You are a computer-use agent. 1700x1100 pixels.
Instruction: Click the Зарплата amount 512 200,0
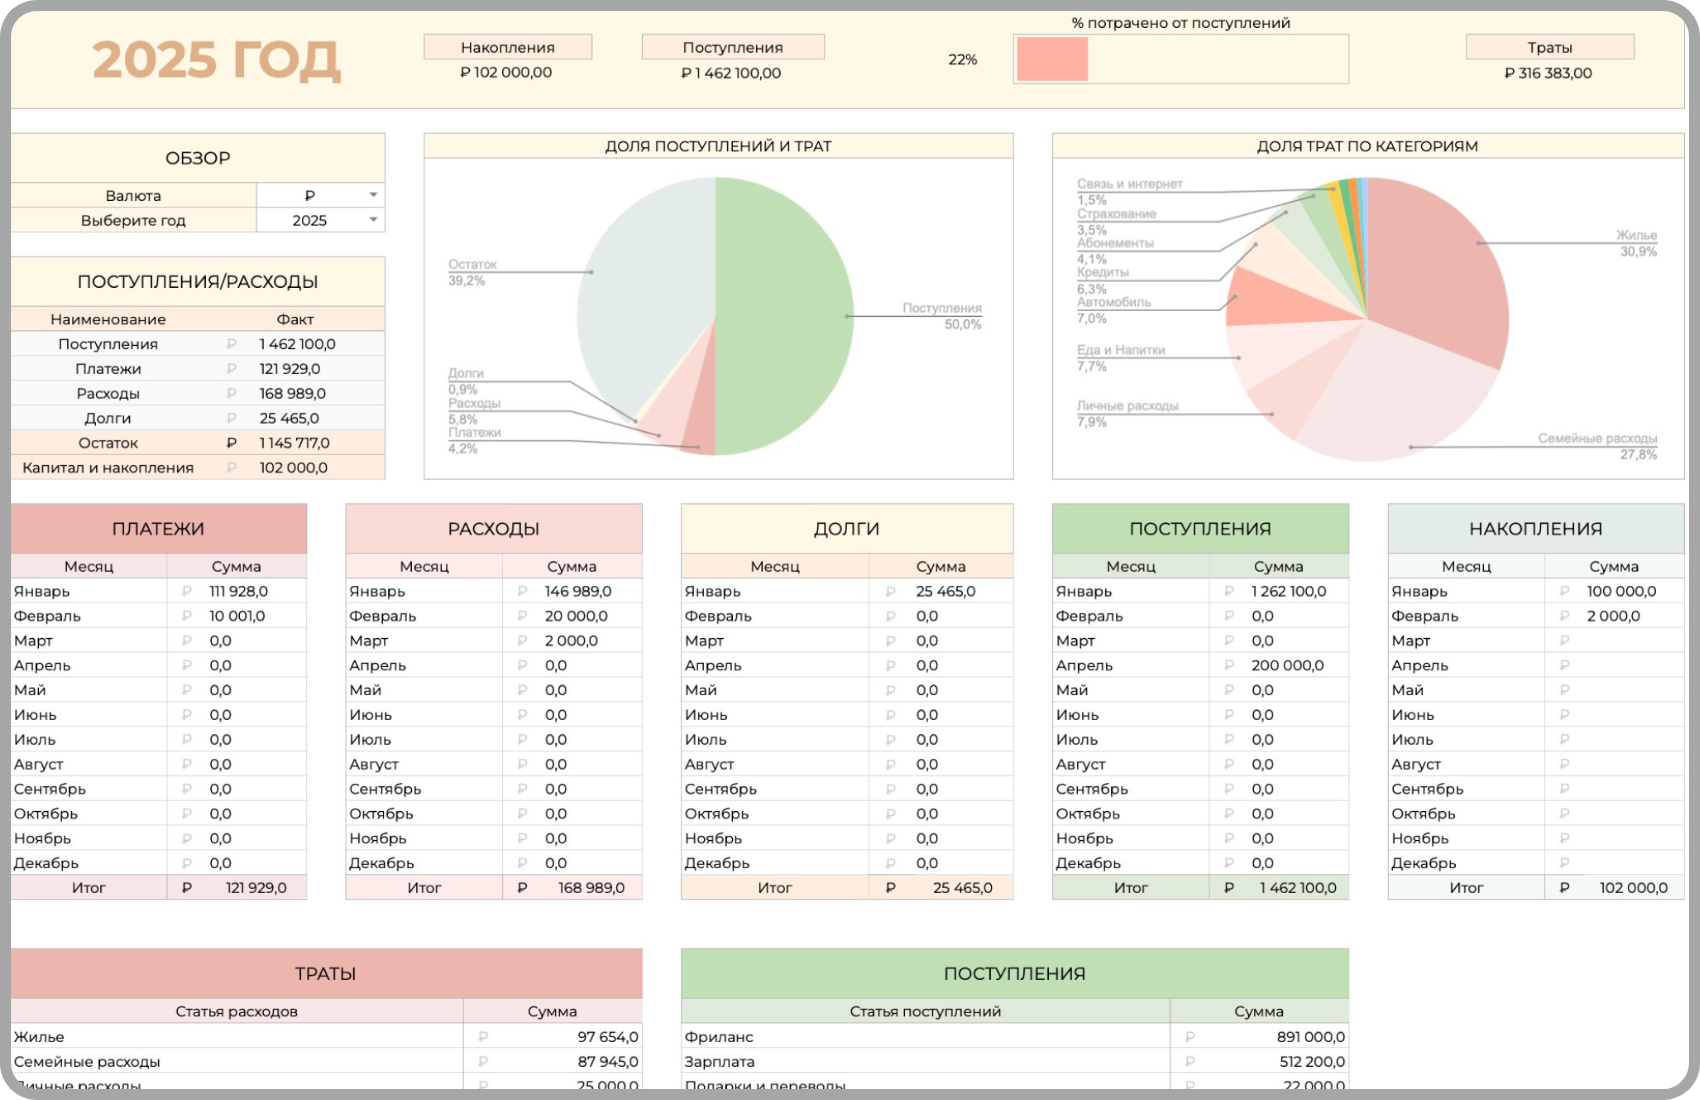click(1312, 1062)
